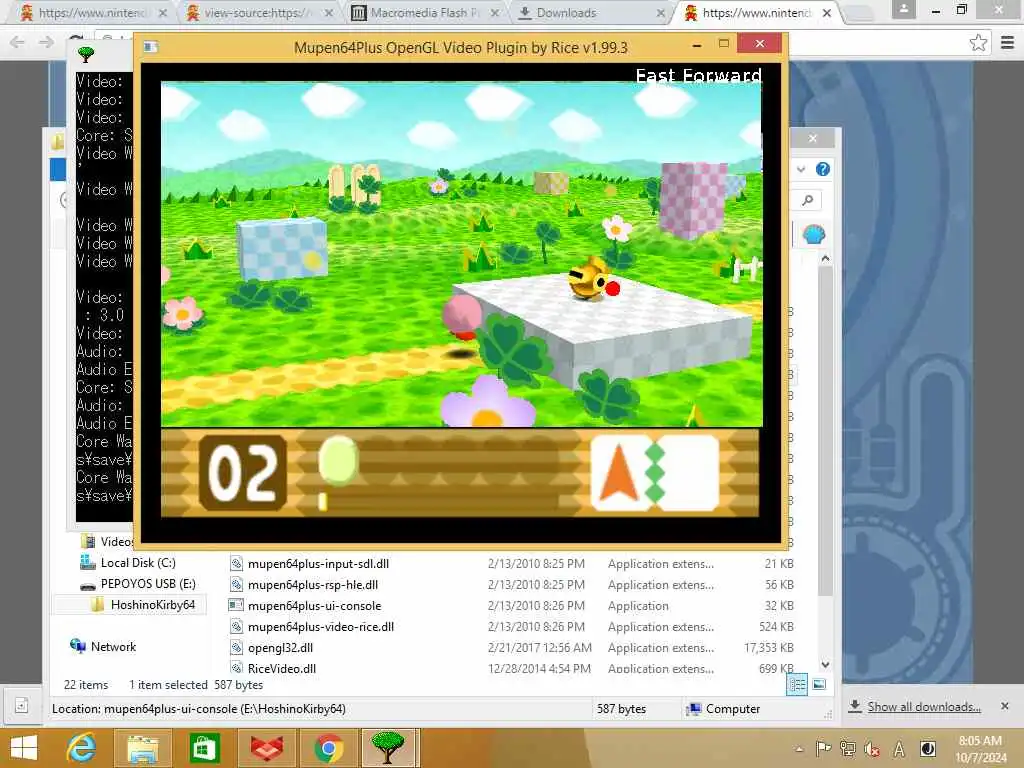This screenshot has width=1024, height=768.
Task: Click the IME mode circle icon
Action: 927,748
